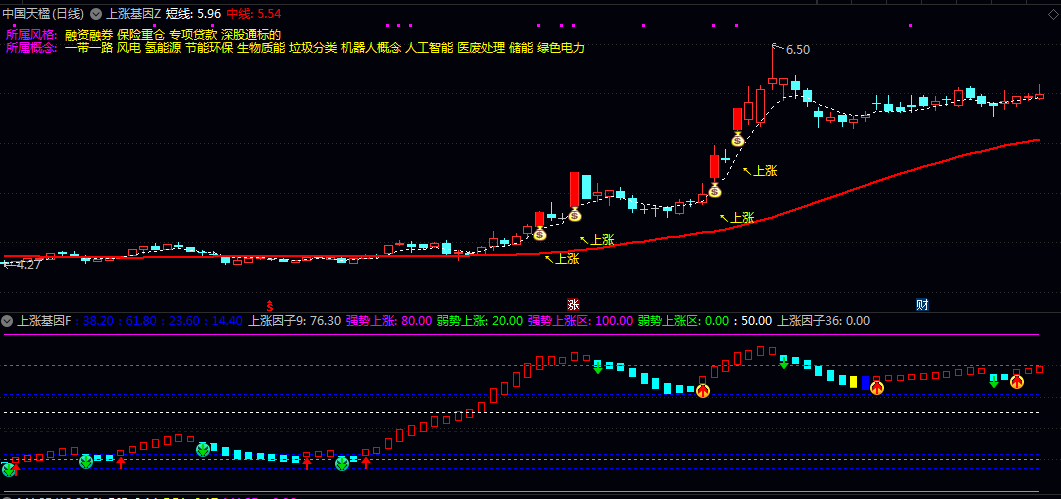Click the 所属风格 label
Viewport: 1061px width, 499px height.
tap(32, 35)
